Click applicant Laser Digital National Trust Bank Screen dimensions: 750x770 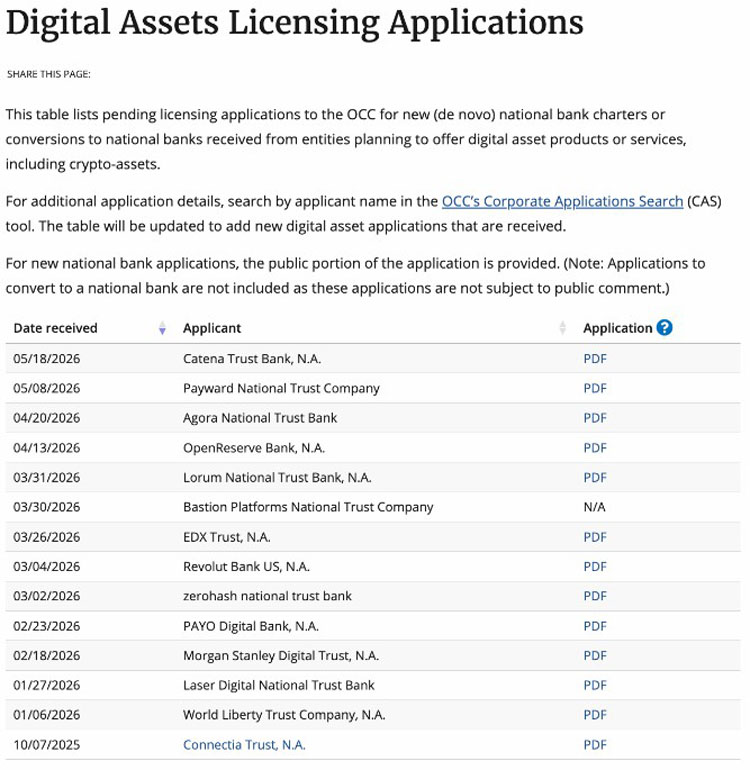pos(278,685)
